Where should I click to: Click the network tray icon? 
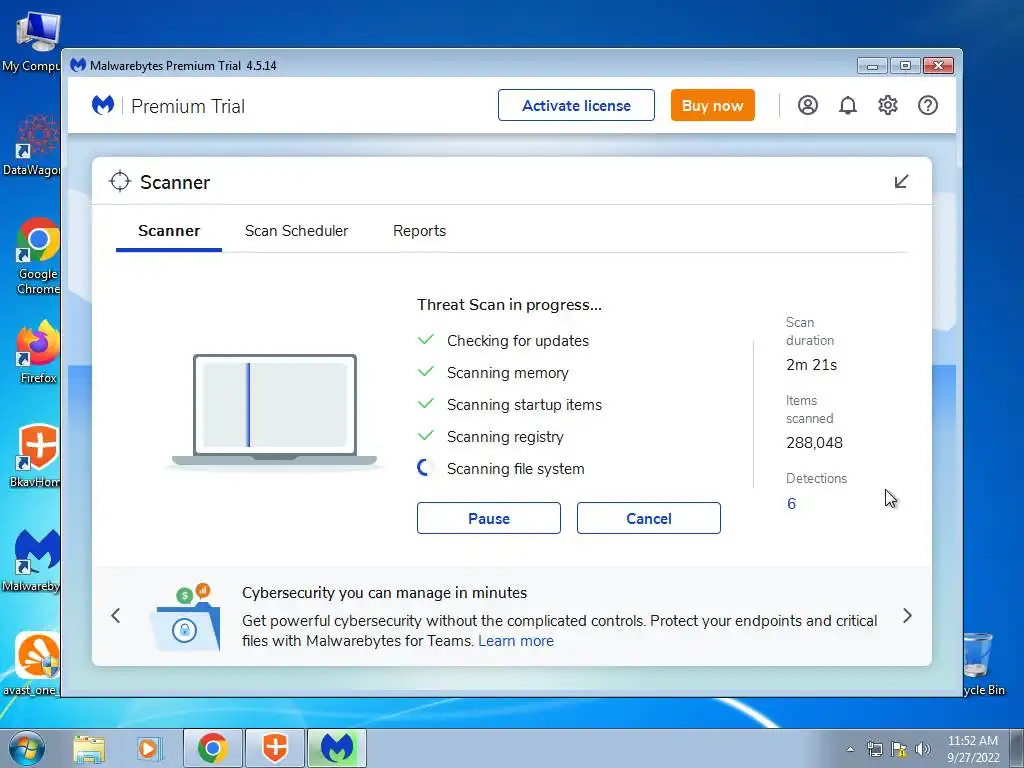click(x=874, y=749)
